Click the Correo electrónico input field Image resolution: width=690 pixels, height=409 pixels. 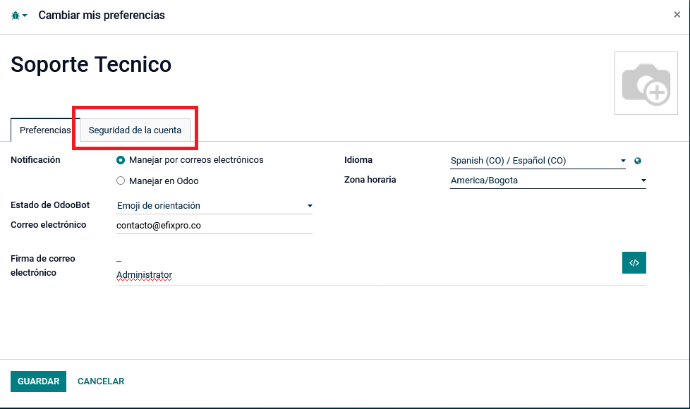[x=214, y=226]
